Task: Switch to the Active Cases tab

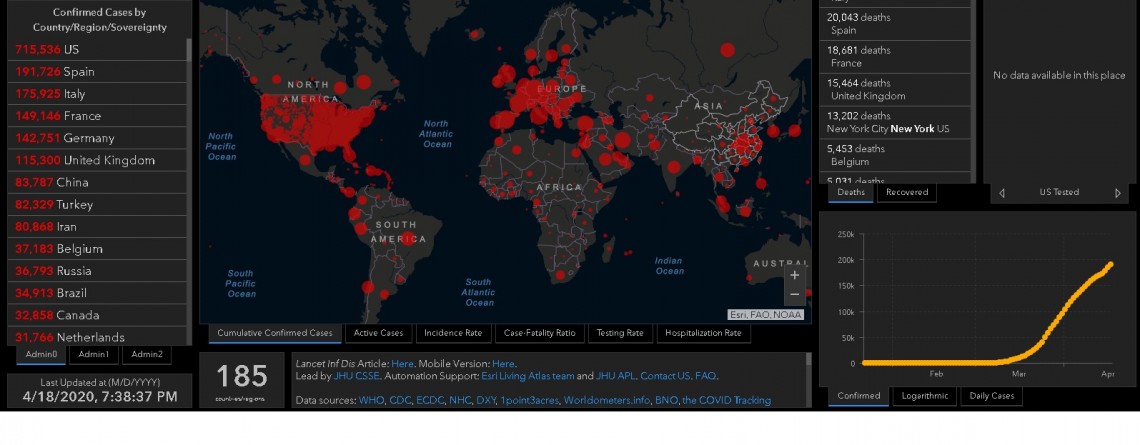Action: coord(379,333)
